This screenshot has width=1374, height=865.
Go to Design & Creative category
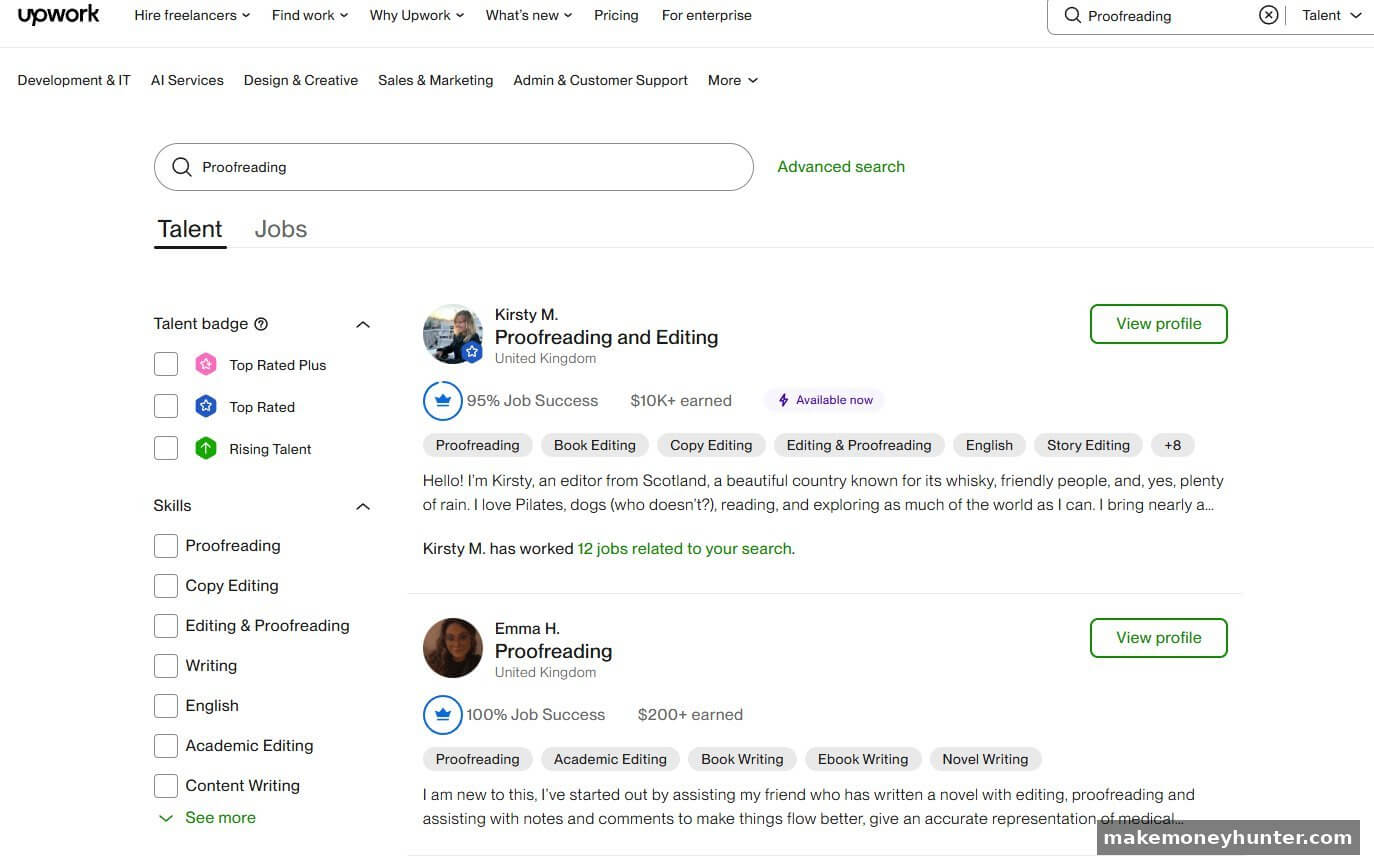click(301, 80)
